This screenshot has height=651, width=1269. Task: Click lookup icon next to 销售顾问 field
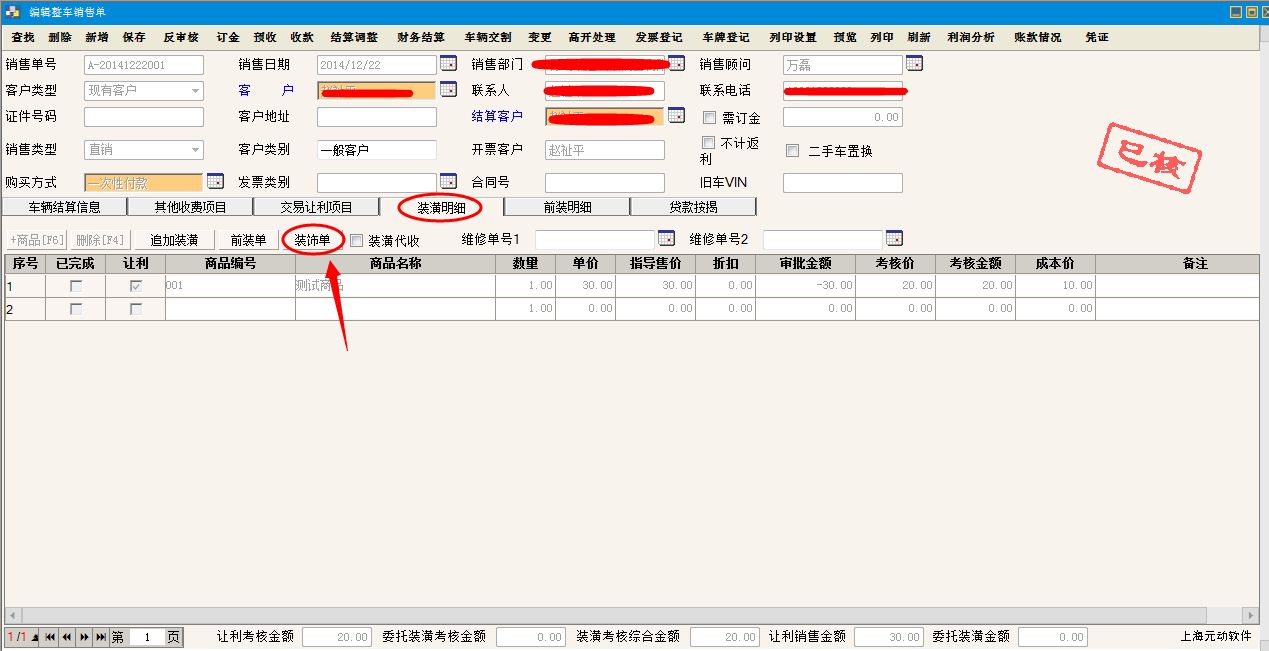(x=914, y=64)
